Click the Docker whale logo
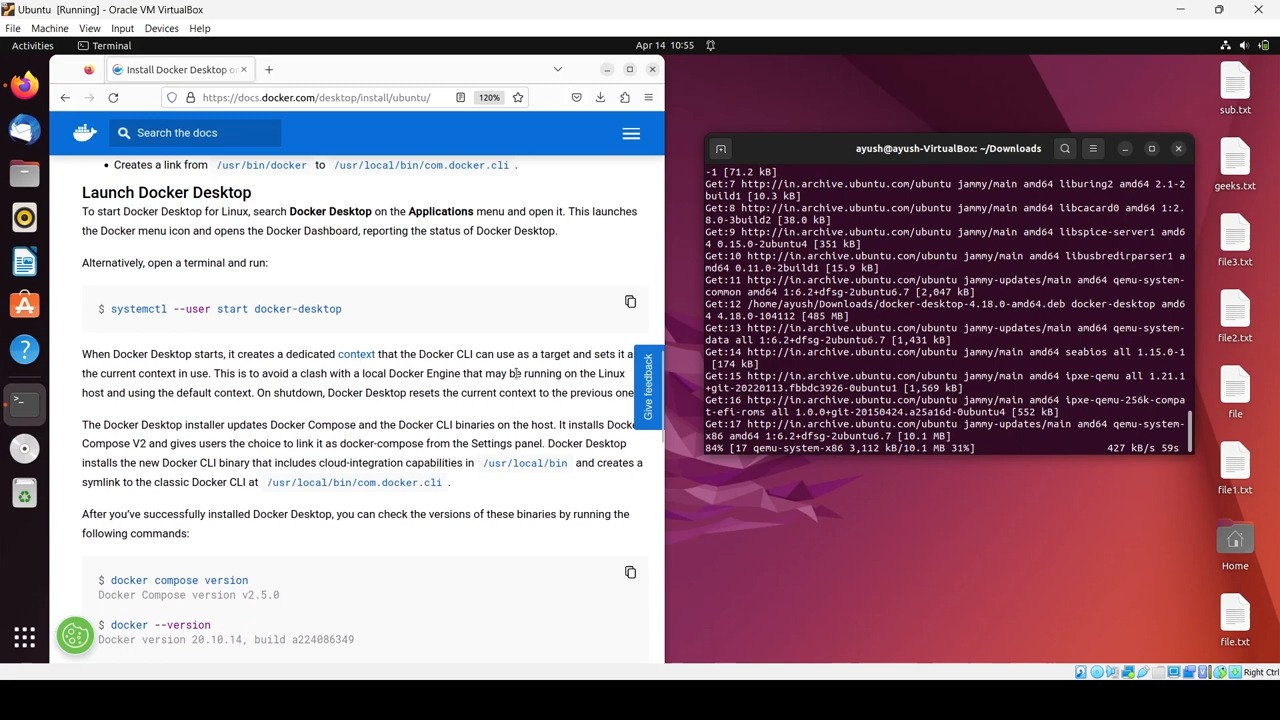This screenshot has height=720, width=1280. (x=85, y=132)
